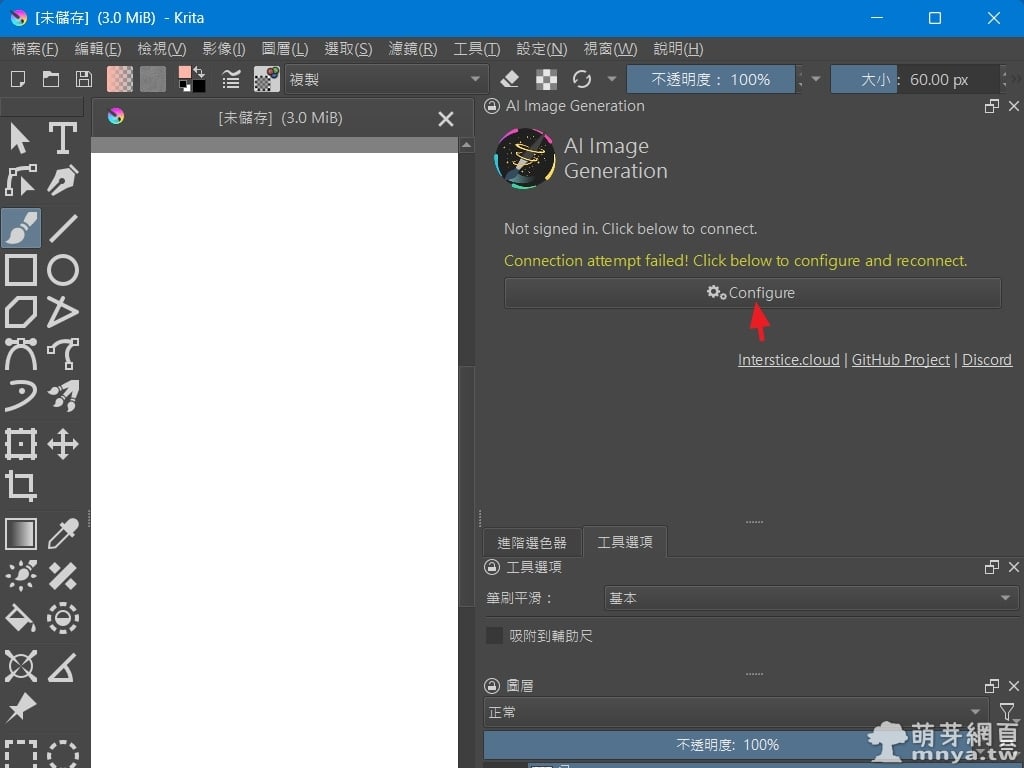Screen dimensions: 1024x768
Task: Select the Color Sampler eyedropper tool
Action: click(x=63, y=533)
